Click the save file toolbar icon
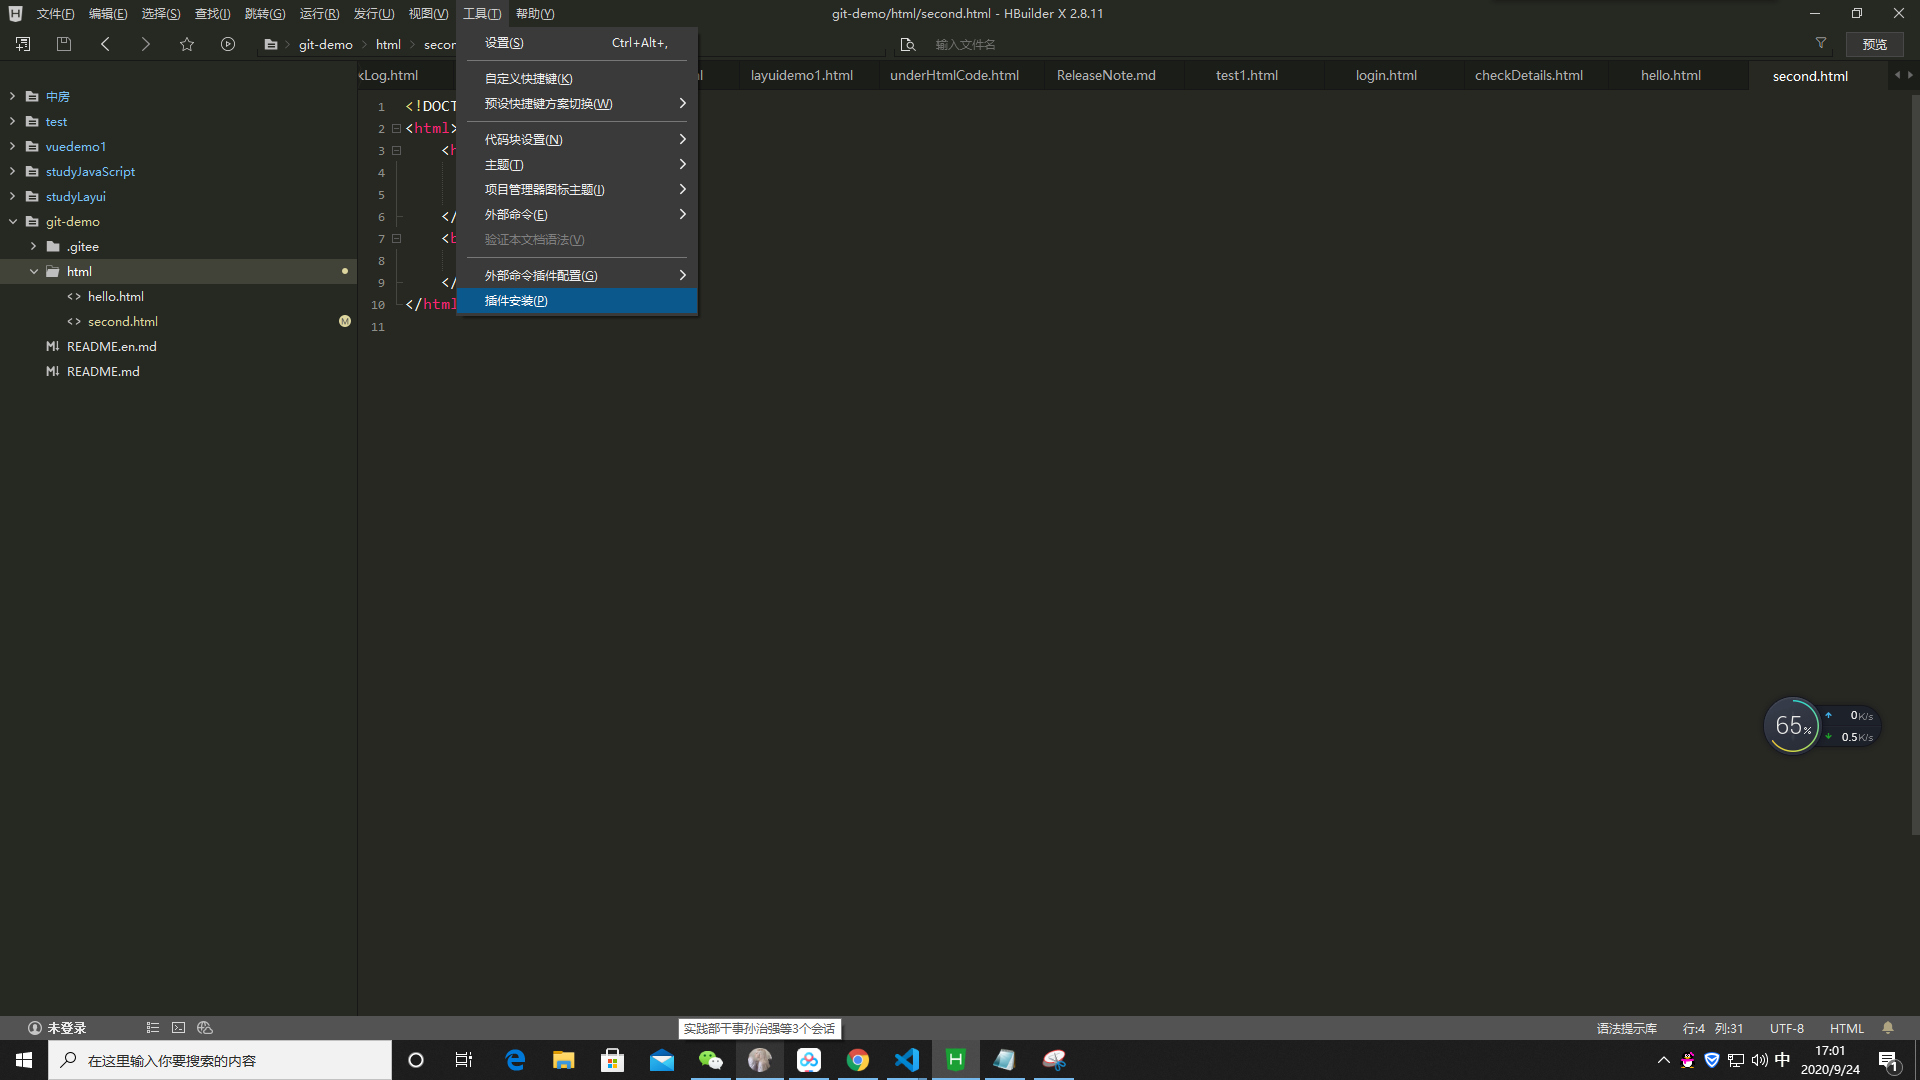The image size is (1920, 1080). (x=64, y=44)
